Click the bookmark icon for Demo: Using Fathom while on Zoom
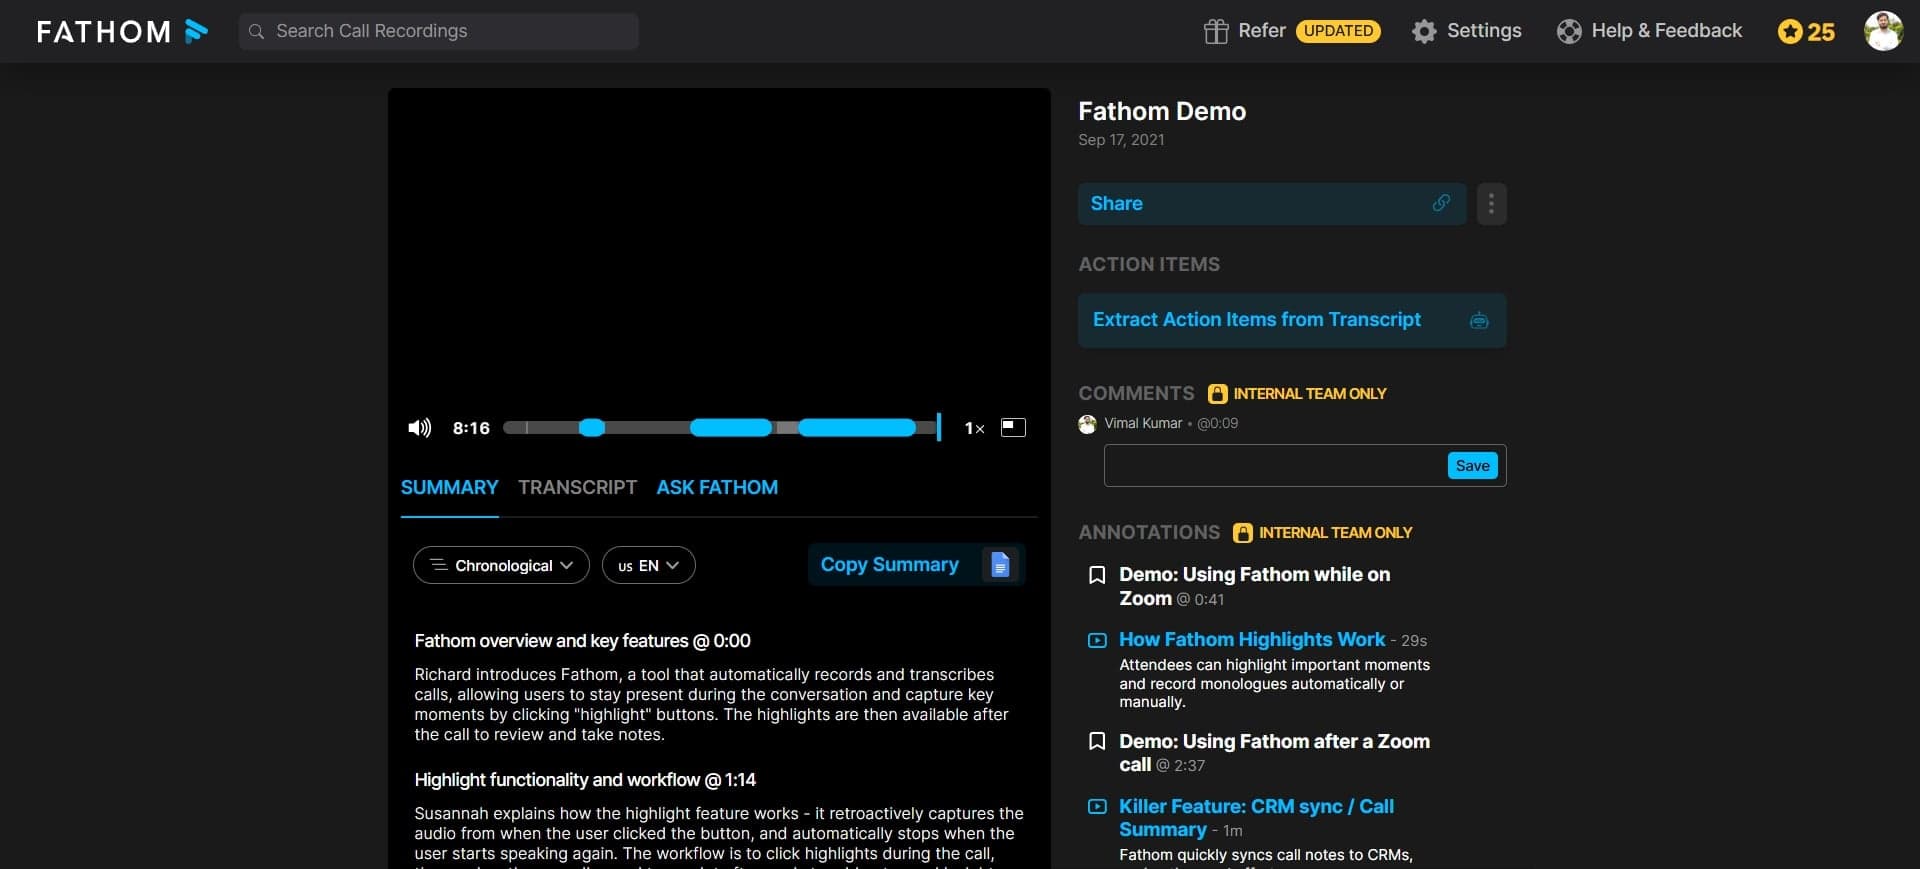 [1097, 575]
